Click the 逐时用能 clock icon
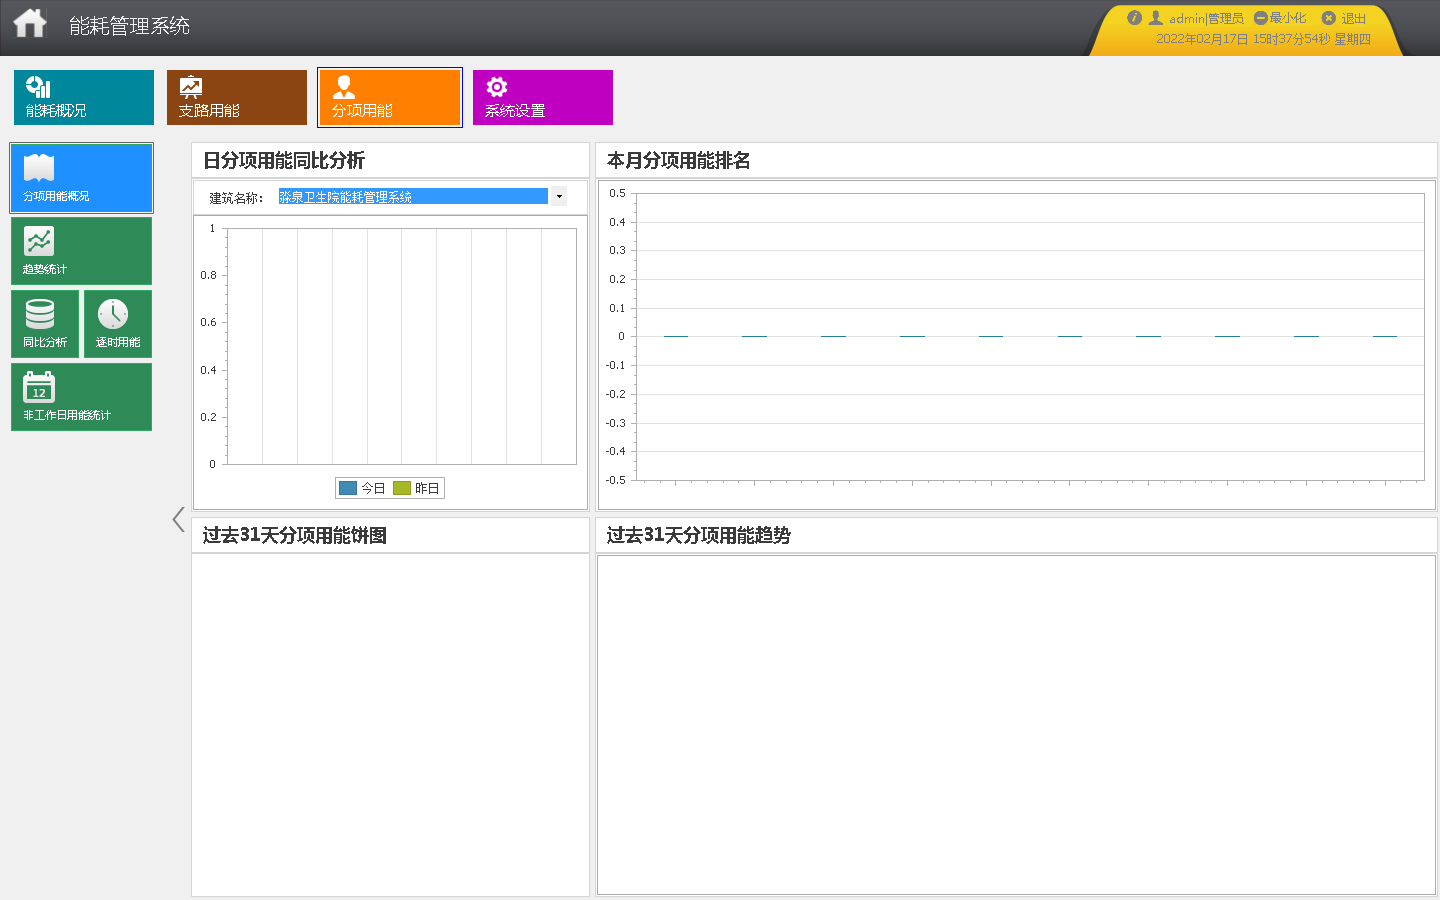The image size is (1440, 900). 113,314
